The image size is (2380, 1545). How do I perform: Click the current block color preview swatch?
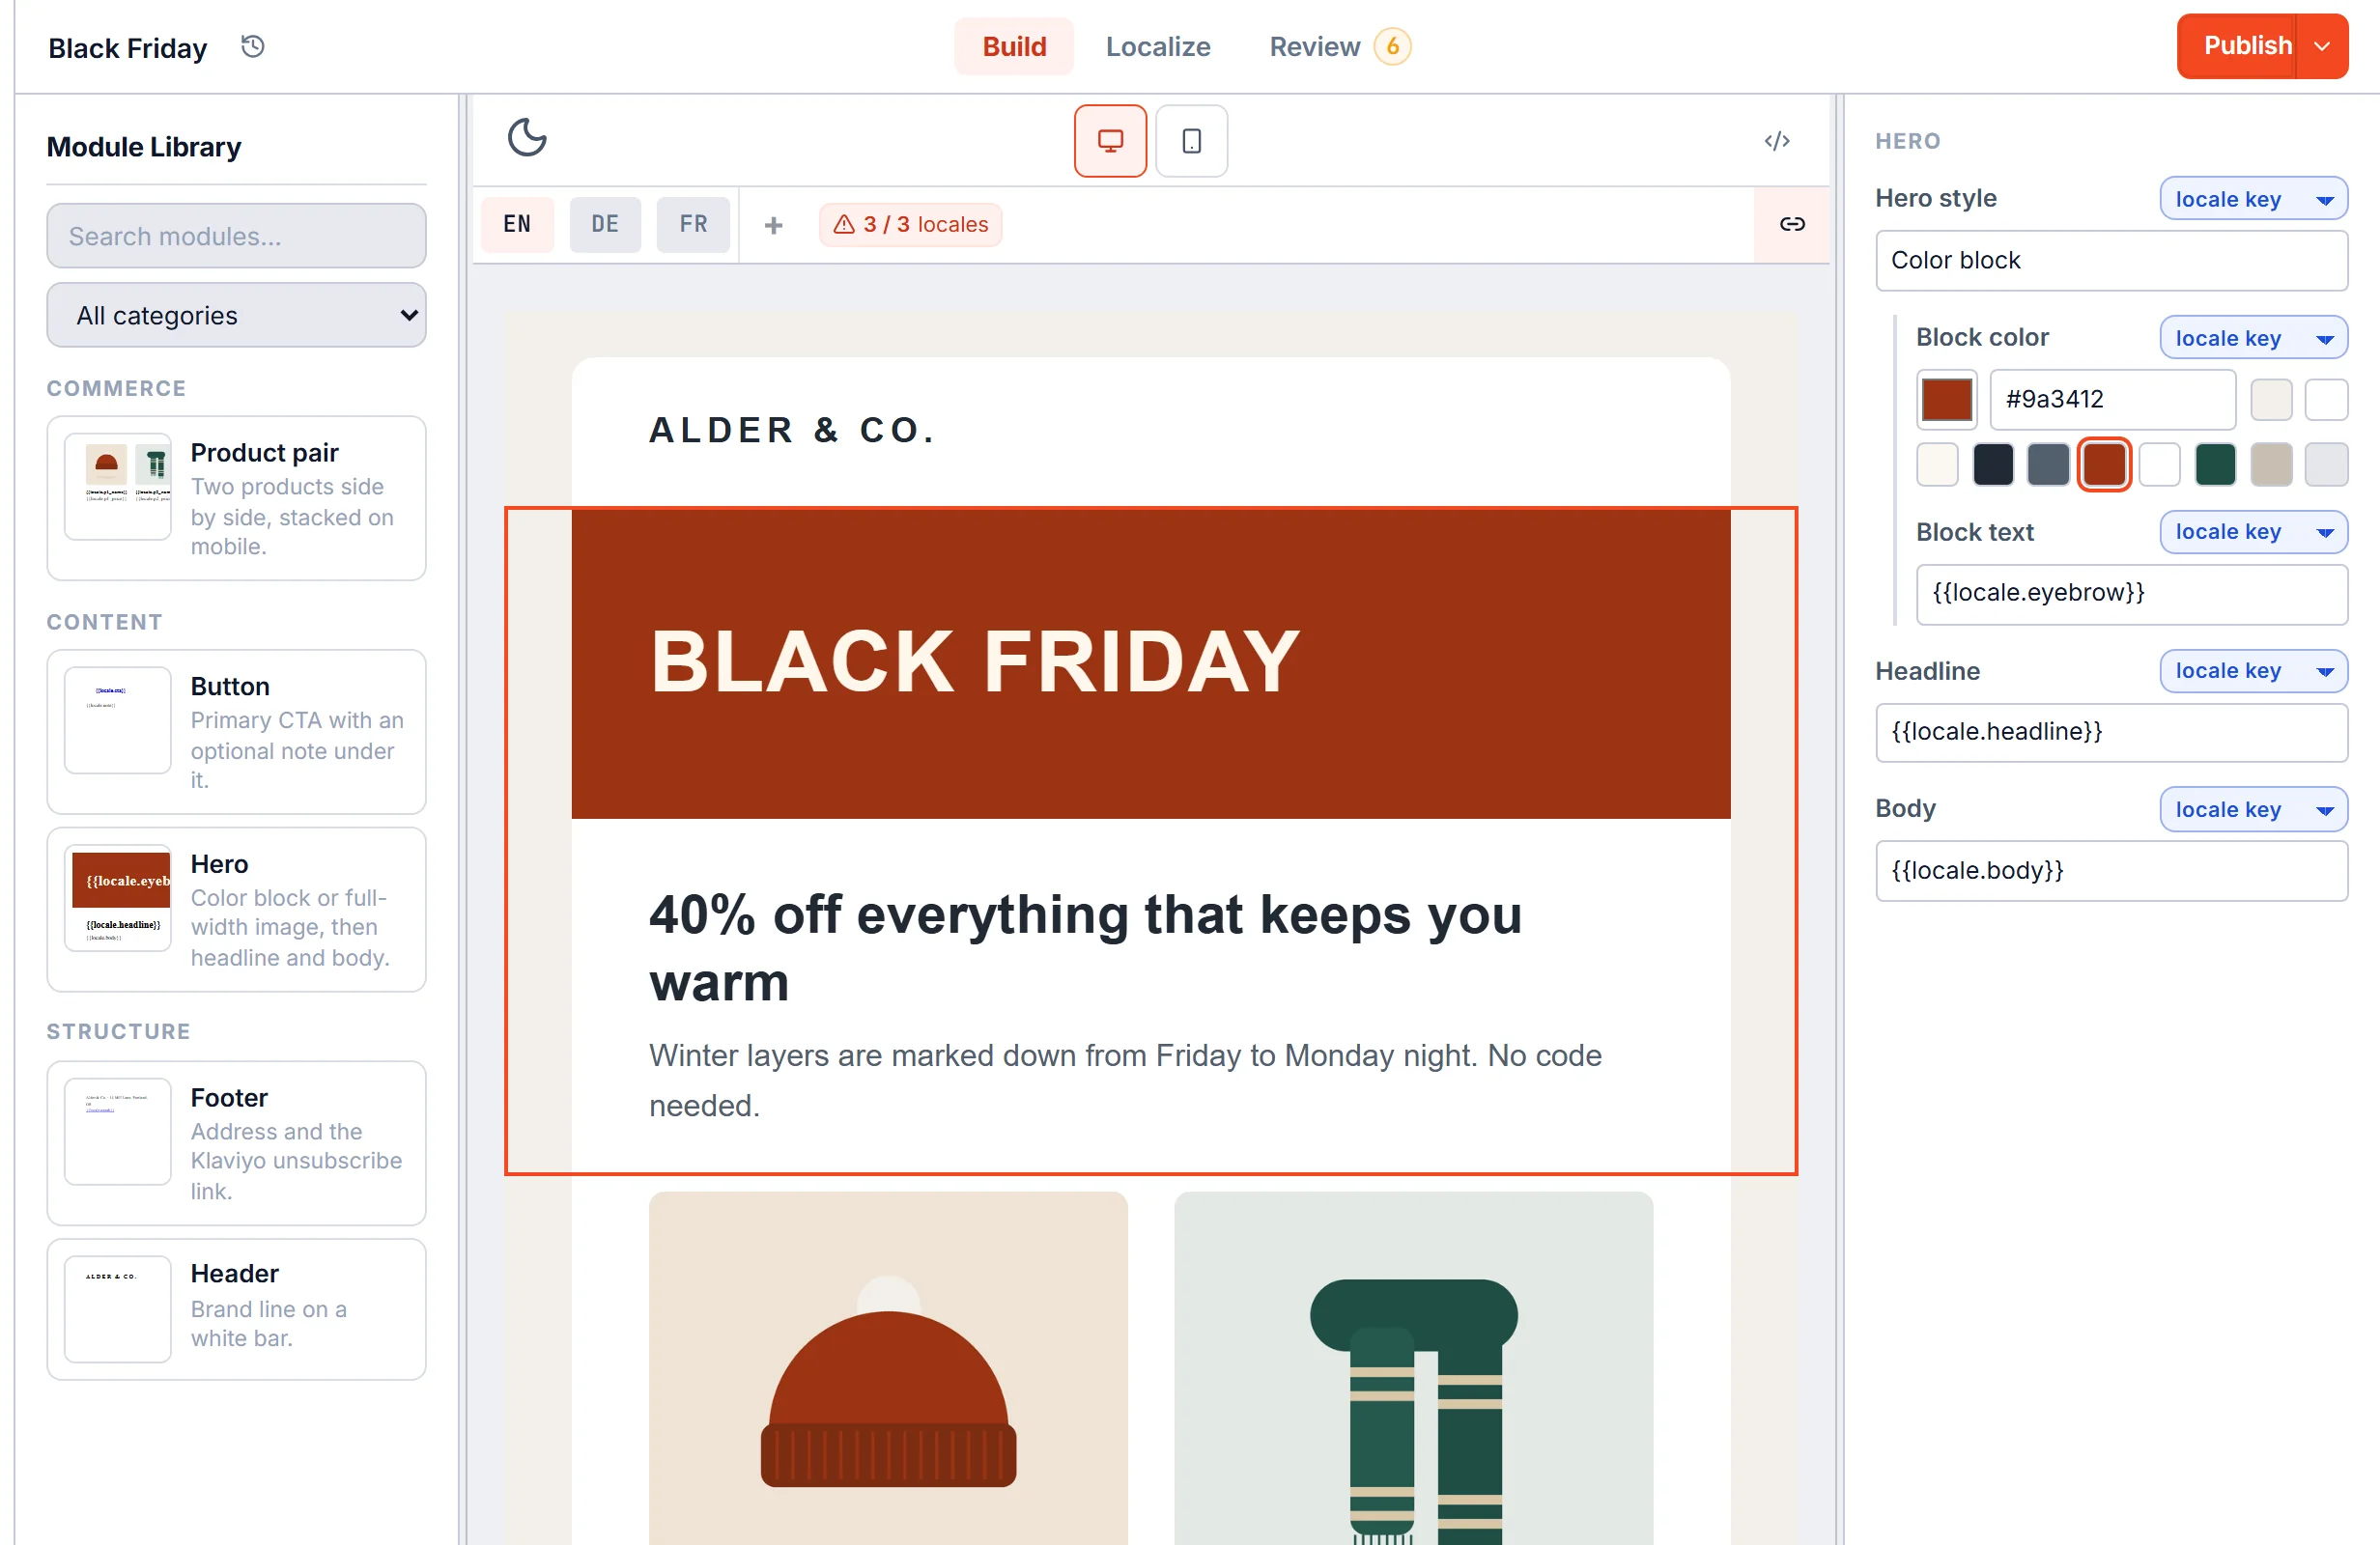[1946, 399]
